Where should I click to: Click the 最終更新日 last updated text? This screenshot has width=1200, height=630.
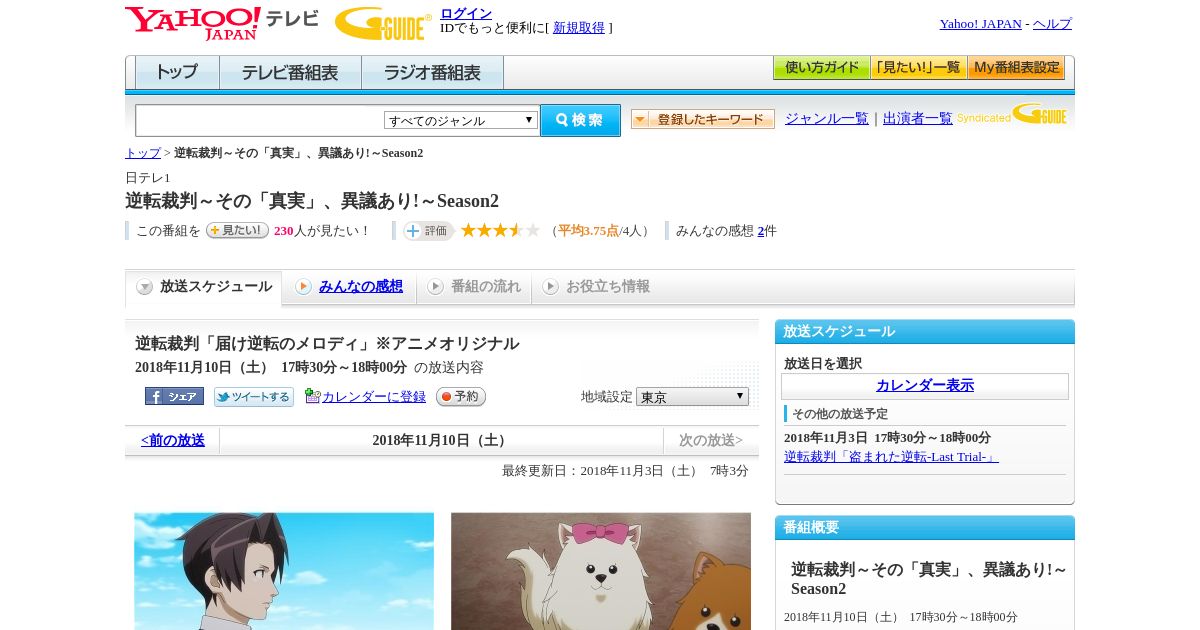tap(625, 471)
